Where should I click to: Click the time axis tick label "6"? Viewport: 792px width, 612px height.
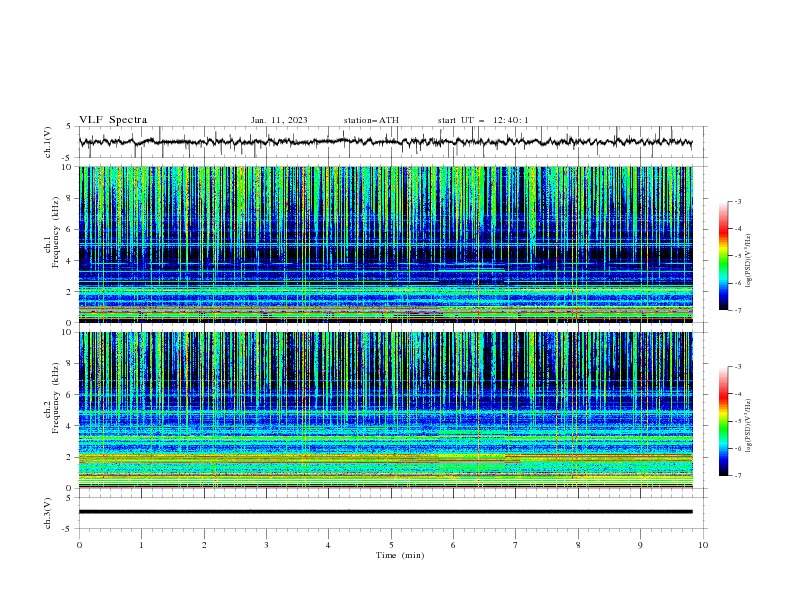(454, 545)
